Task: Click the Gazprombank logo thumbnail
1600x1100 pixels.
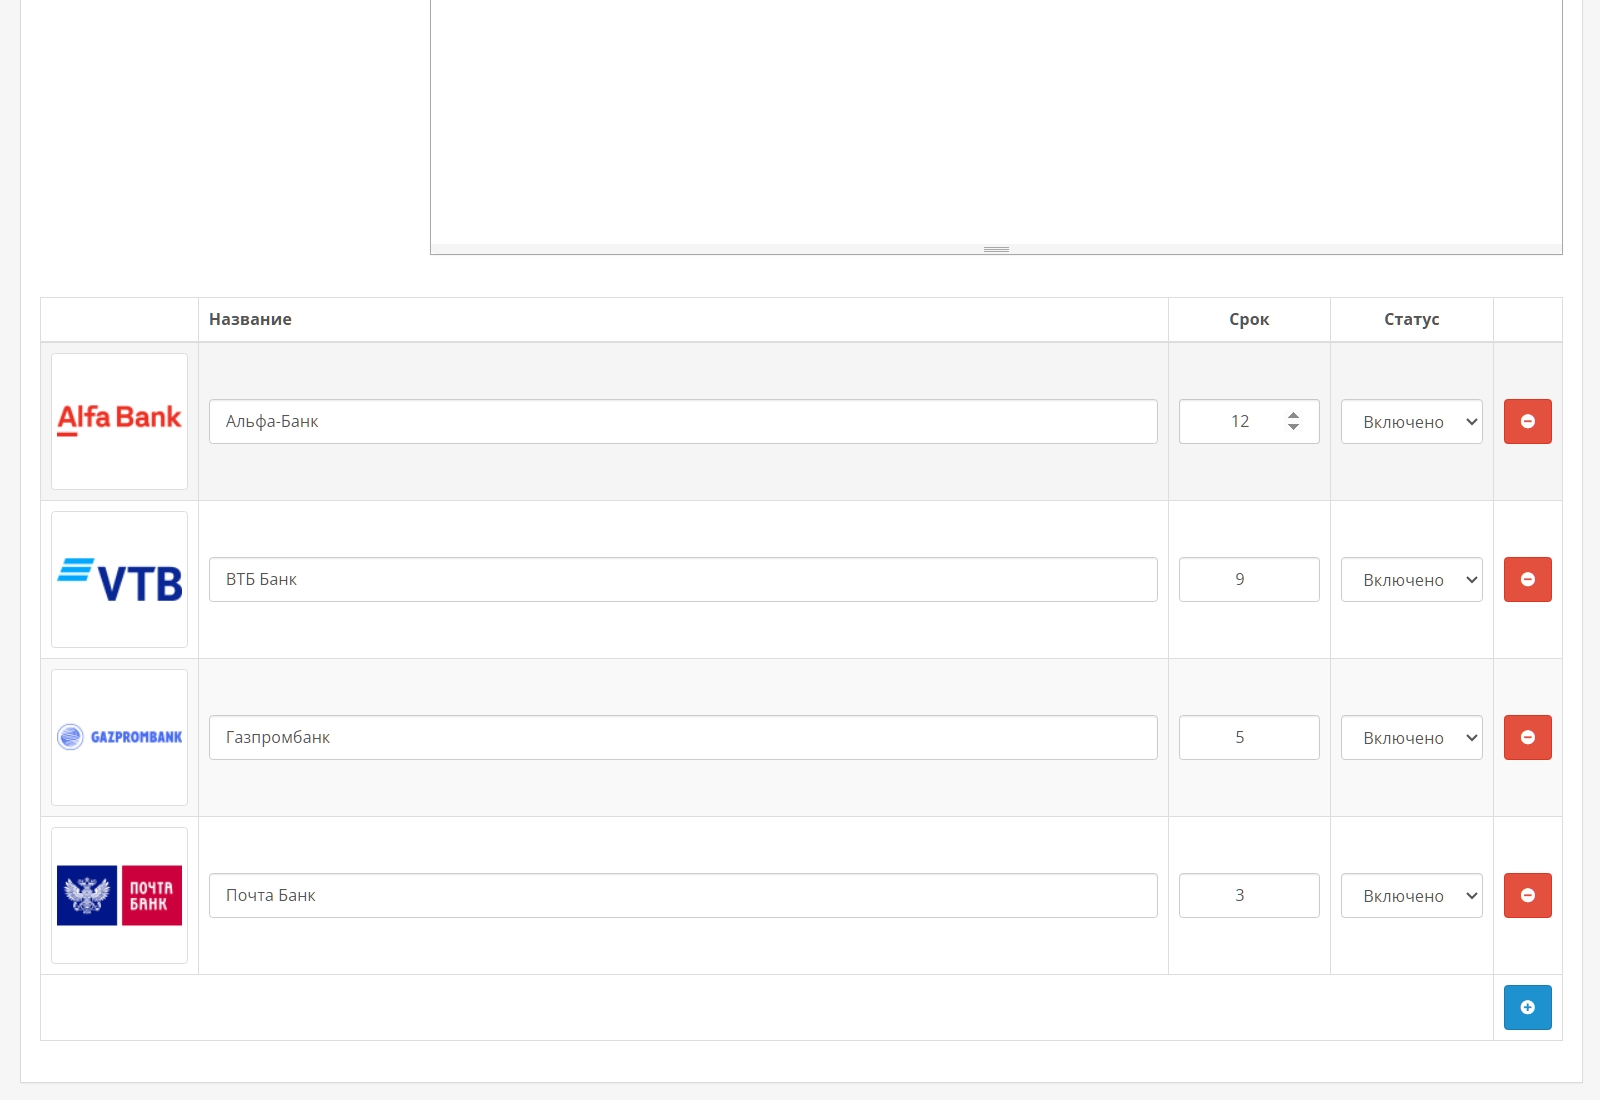Action: (119, 737)
